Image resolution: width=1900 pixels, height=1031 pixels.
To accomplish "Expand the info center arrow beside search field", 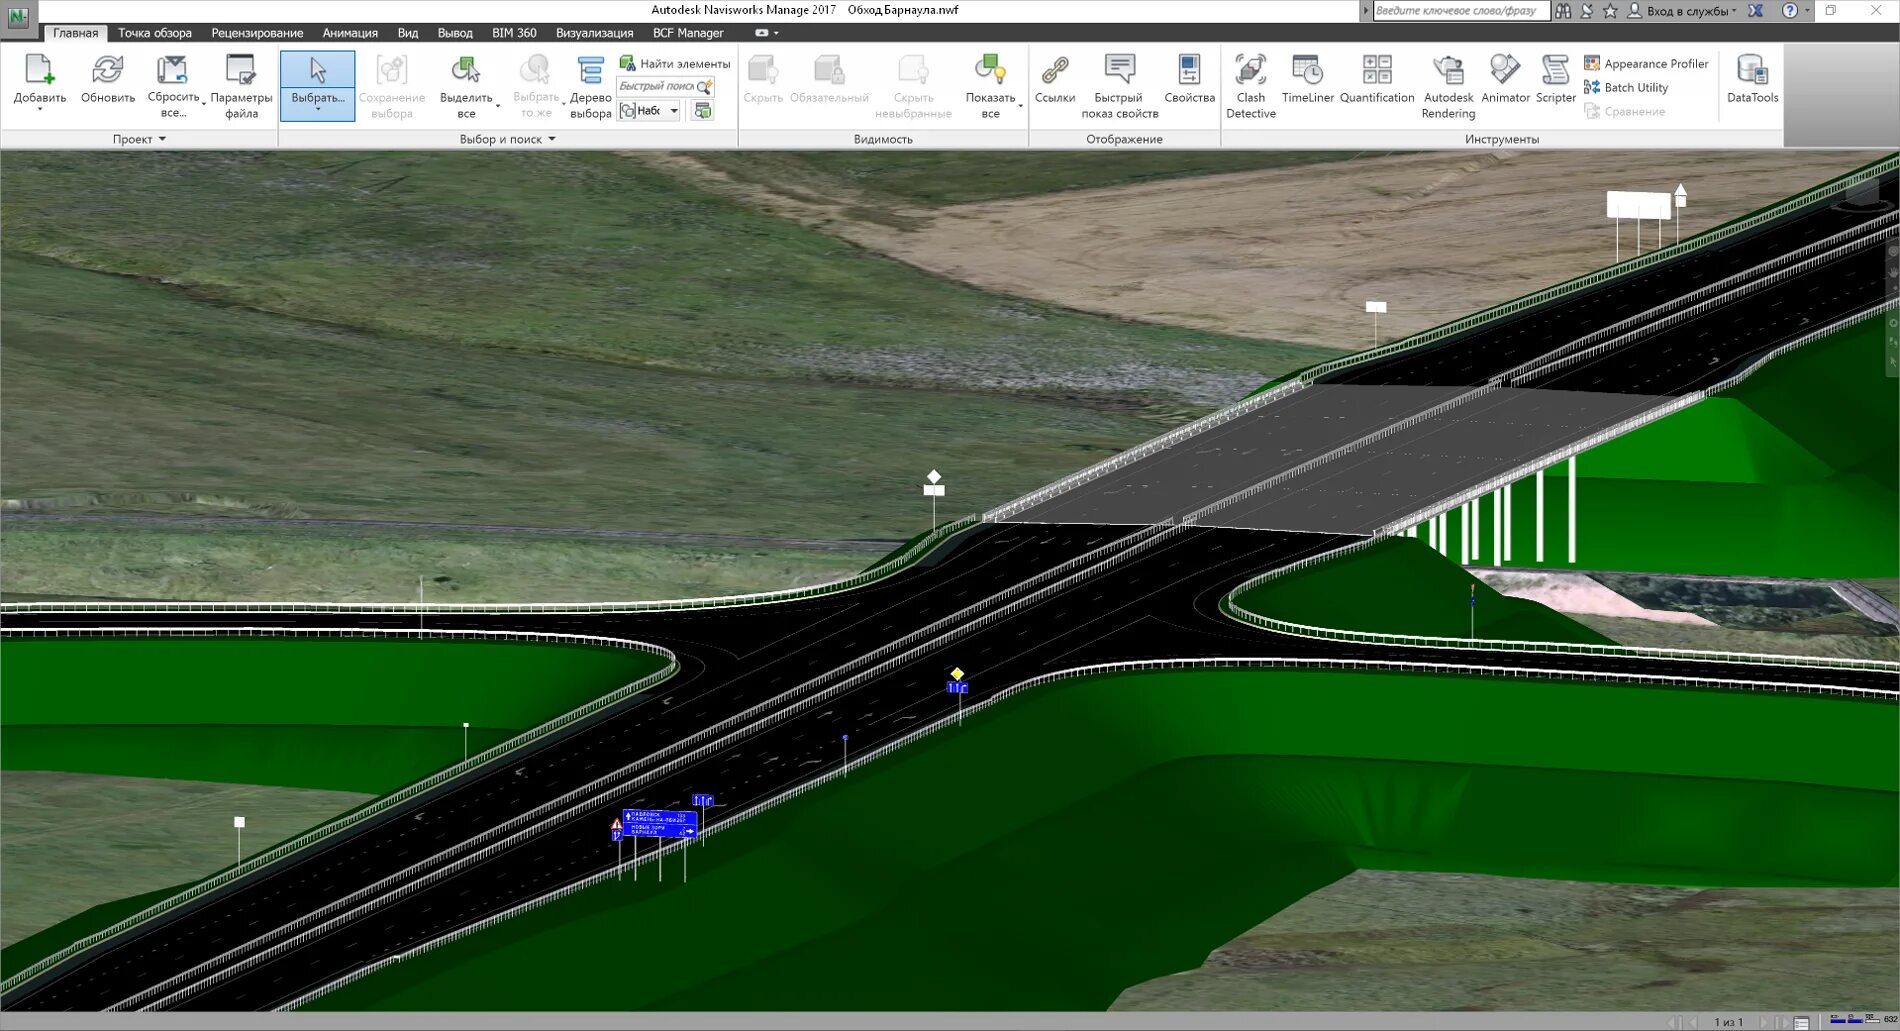I will [1366, 11].
